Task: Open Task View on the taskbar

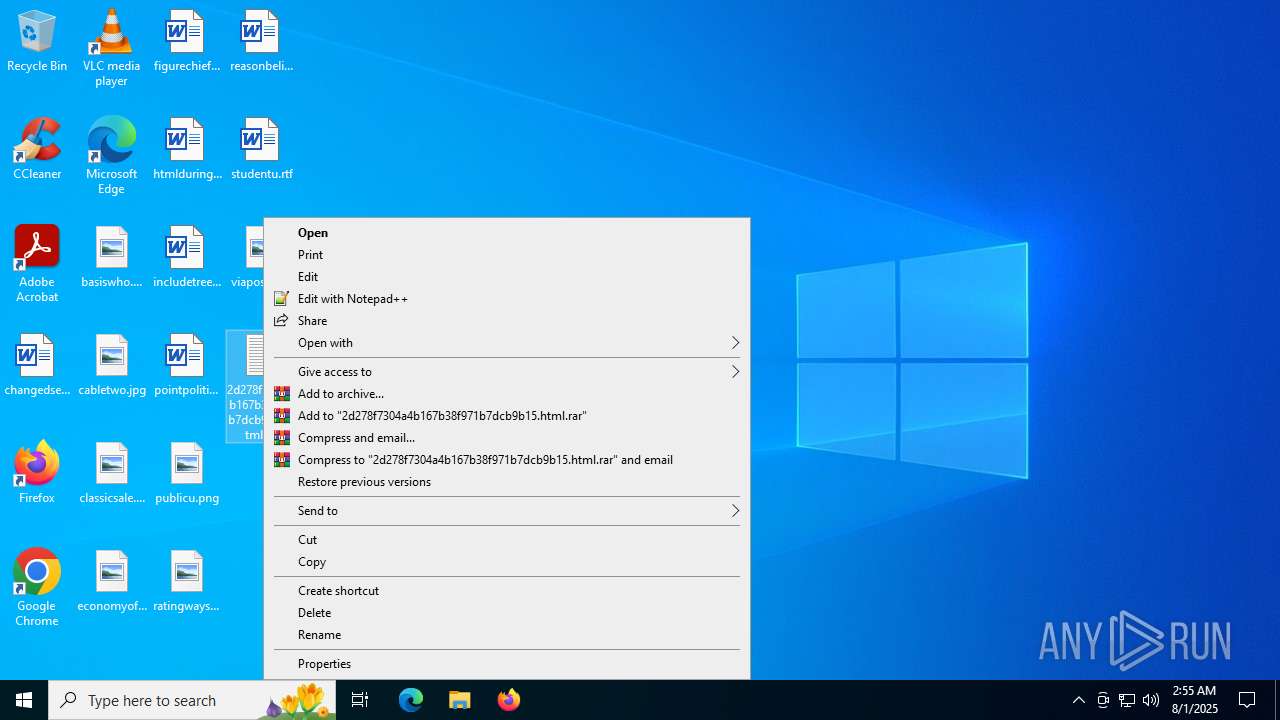Action: [x=360, y=700]
